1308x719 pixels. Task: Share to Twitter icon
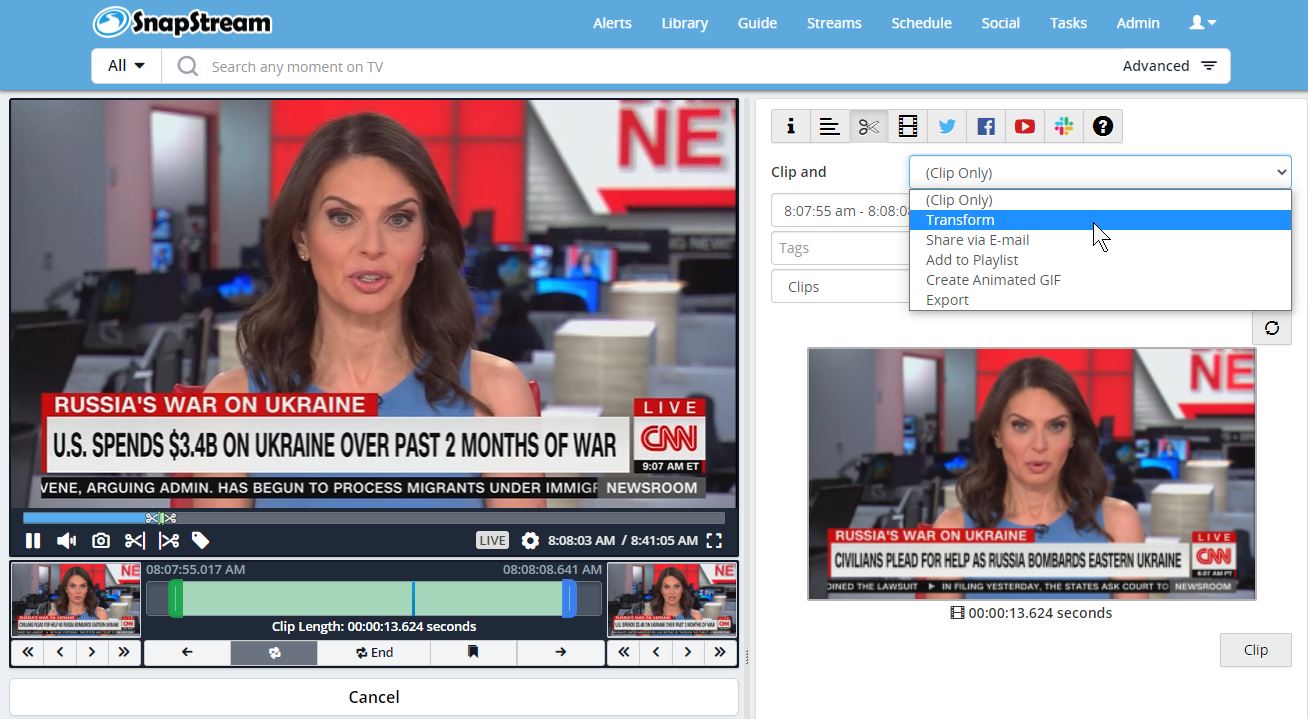tap(946, 126)
